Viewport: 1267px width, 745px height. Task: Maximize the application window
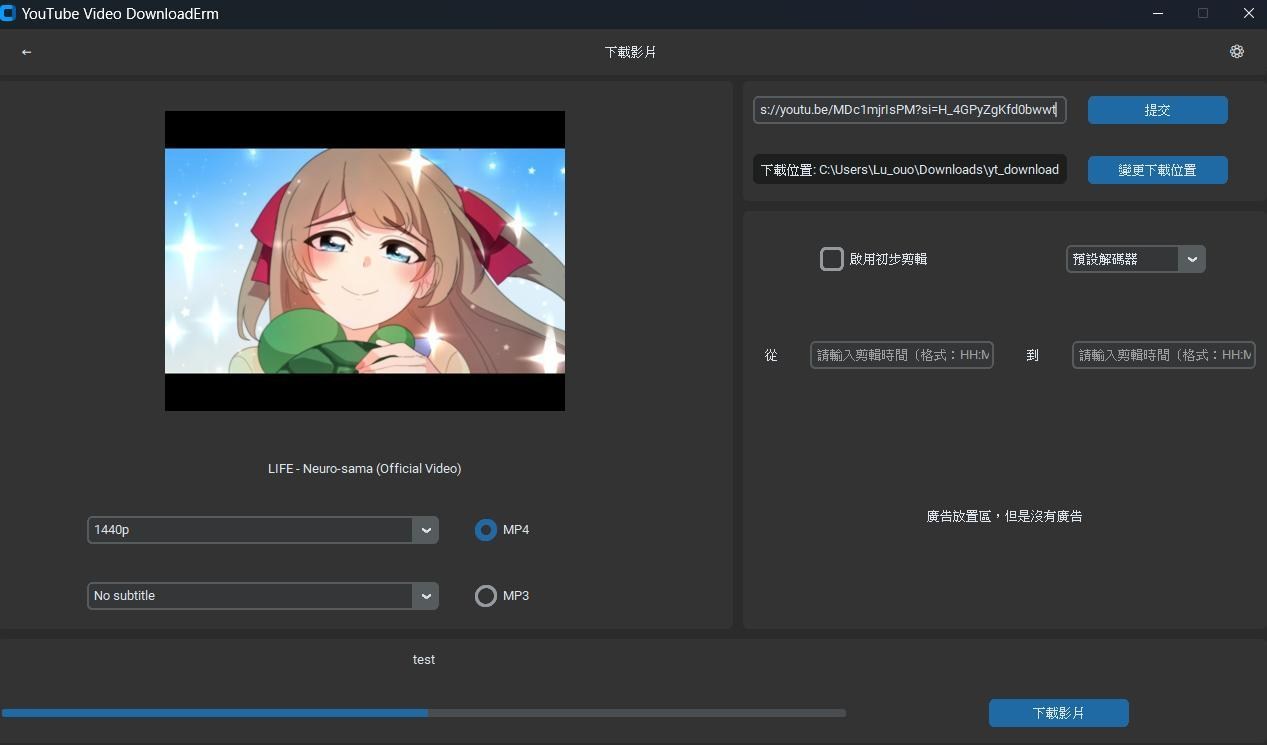pyautogui.click(x=1203, y=13)
